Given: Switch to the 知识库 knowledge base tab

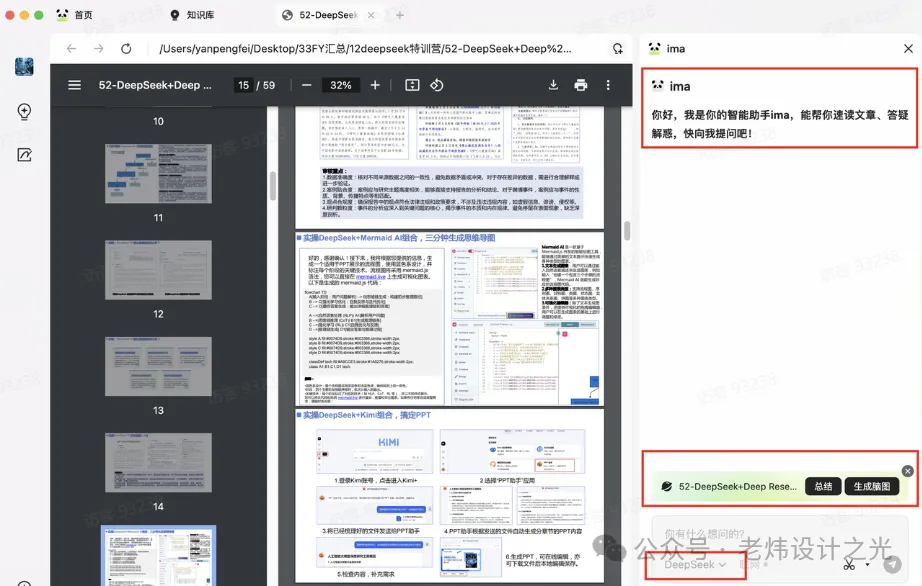Looking at the screenshot, I should (192, 15).
